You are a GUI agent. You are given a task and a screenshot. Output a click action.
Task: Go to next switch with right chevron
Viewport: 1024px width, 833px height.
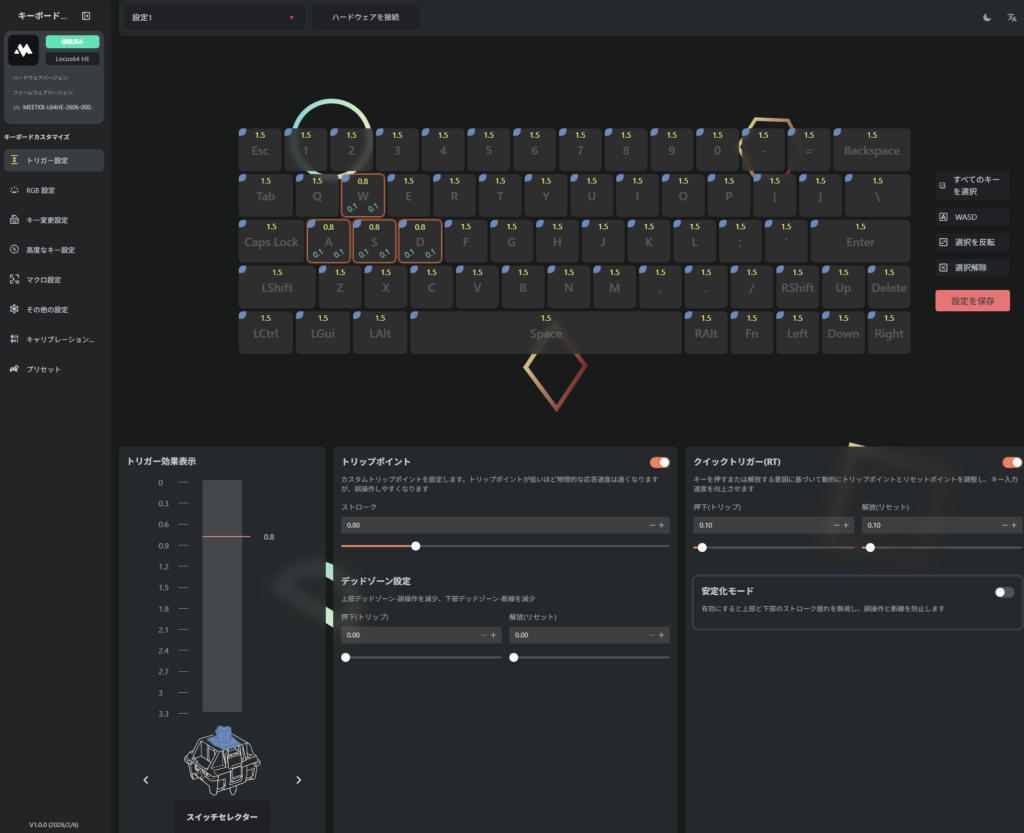pyautogui.click(x=298, y=780)
